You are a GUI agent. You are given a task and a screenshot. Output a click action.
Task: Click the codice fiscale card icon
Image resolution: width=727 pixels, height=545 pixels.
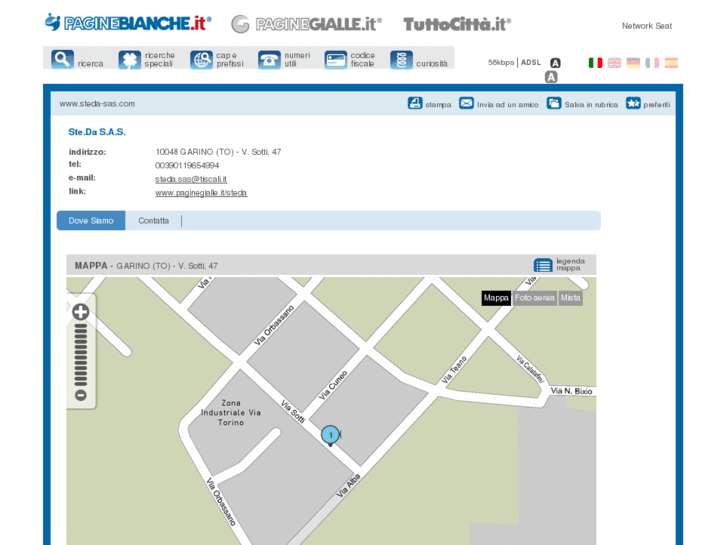click(336, 60)
